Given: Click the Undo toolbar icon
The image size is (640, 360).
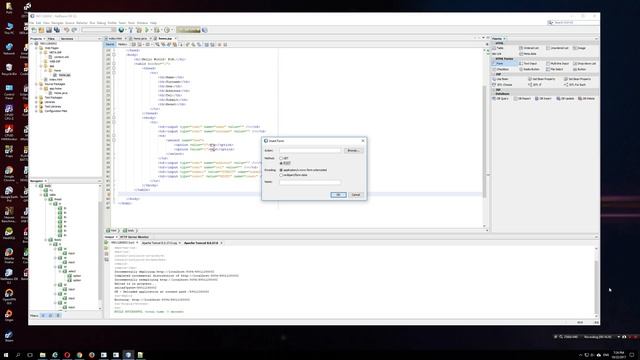Looking at the screenshot, I should [67, 30].
